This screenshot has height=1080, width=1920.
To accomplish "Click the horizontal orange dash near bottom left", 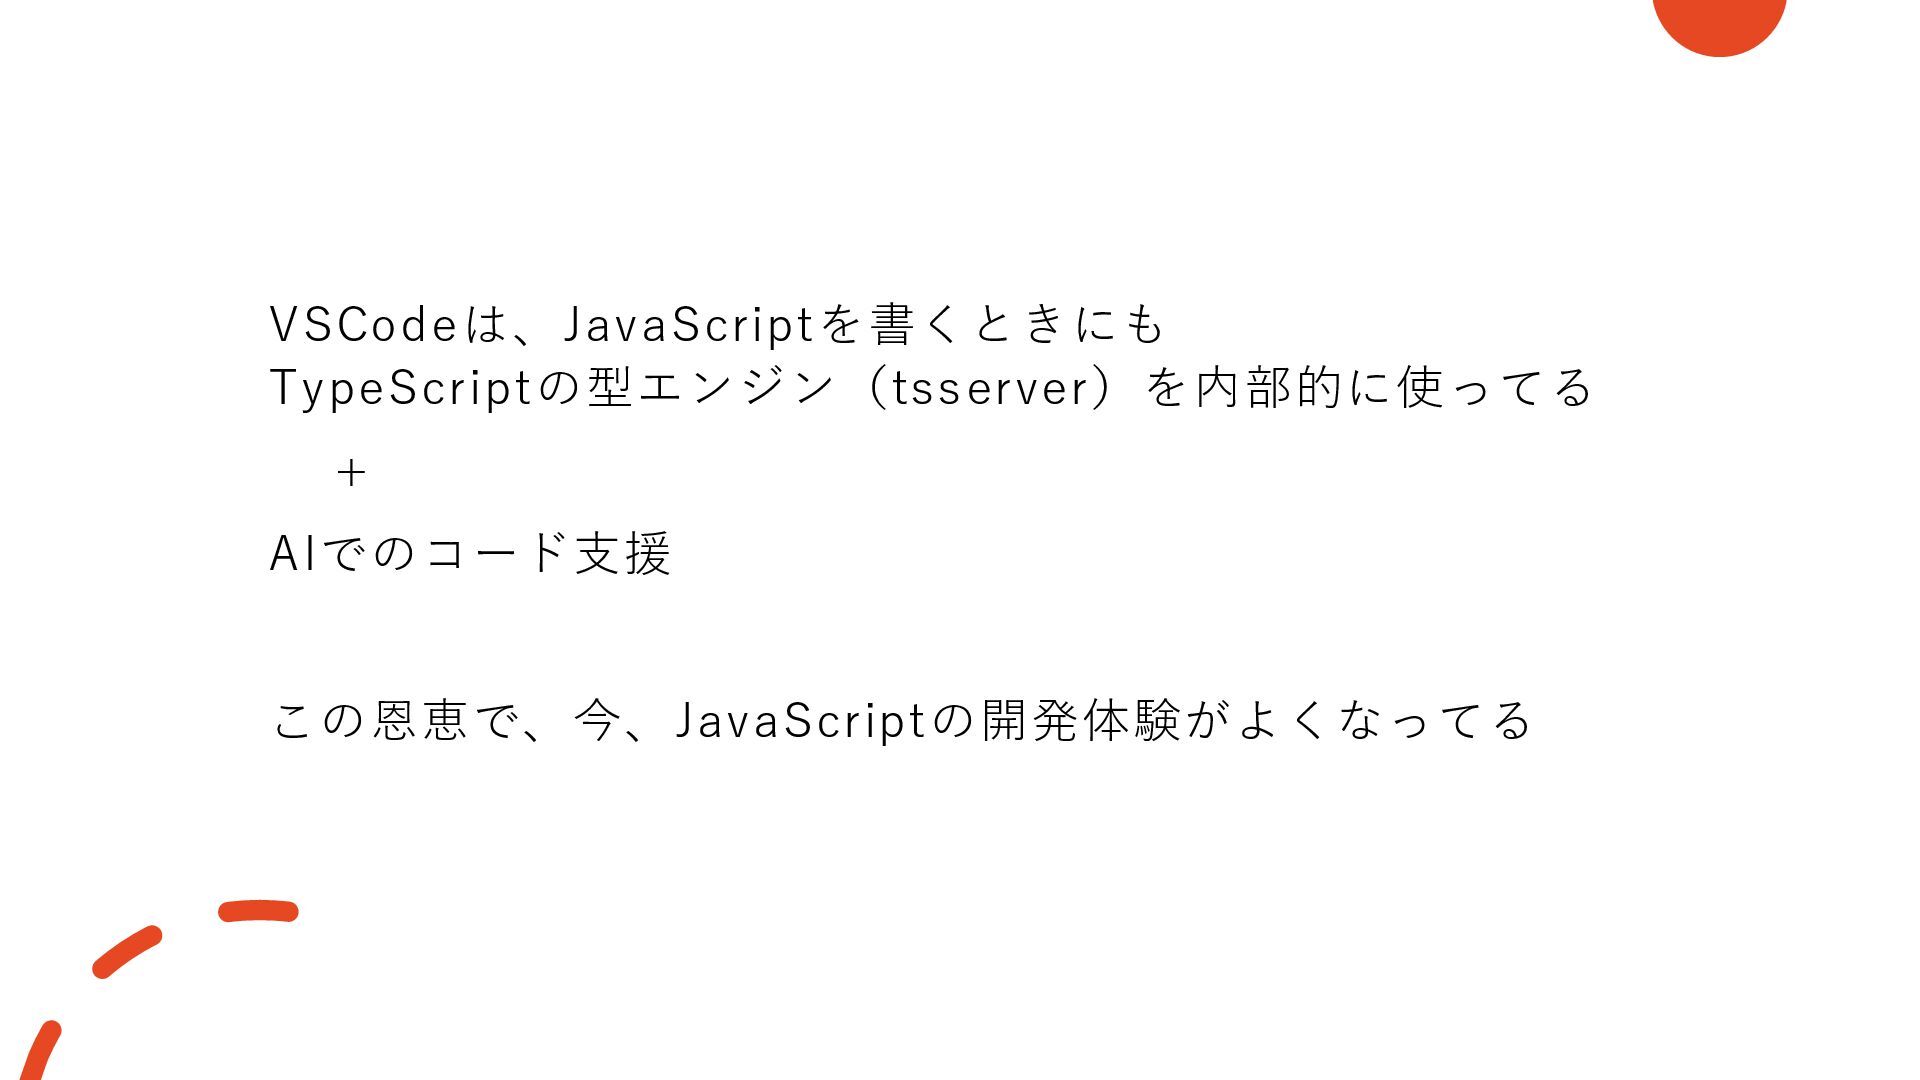I will coord(258,910).
